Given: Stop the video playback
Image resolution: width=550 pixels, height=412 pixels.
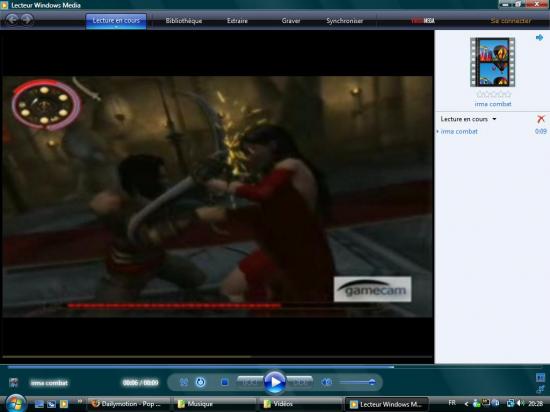Looking at the screenshot, I should click(224, 382).
